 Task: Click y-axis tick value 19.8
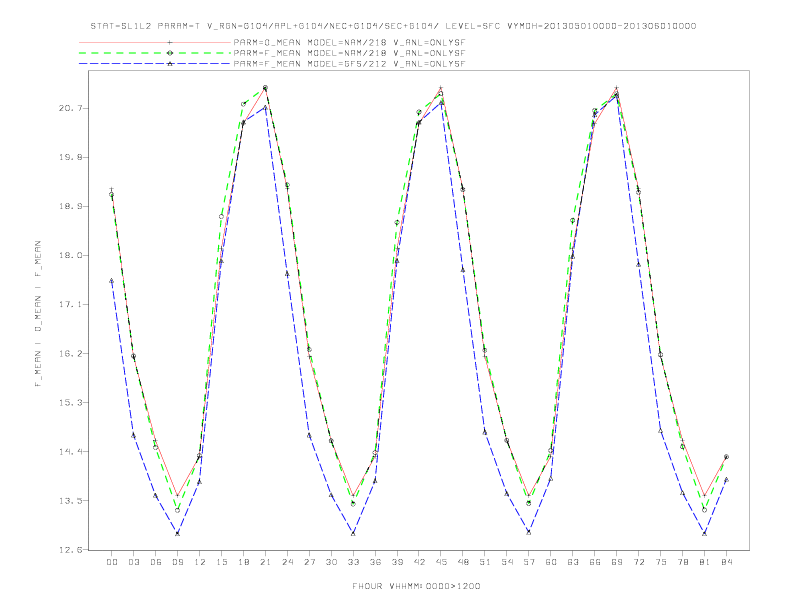70,158
